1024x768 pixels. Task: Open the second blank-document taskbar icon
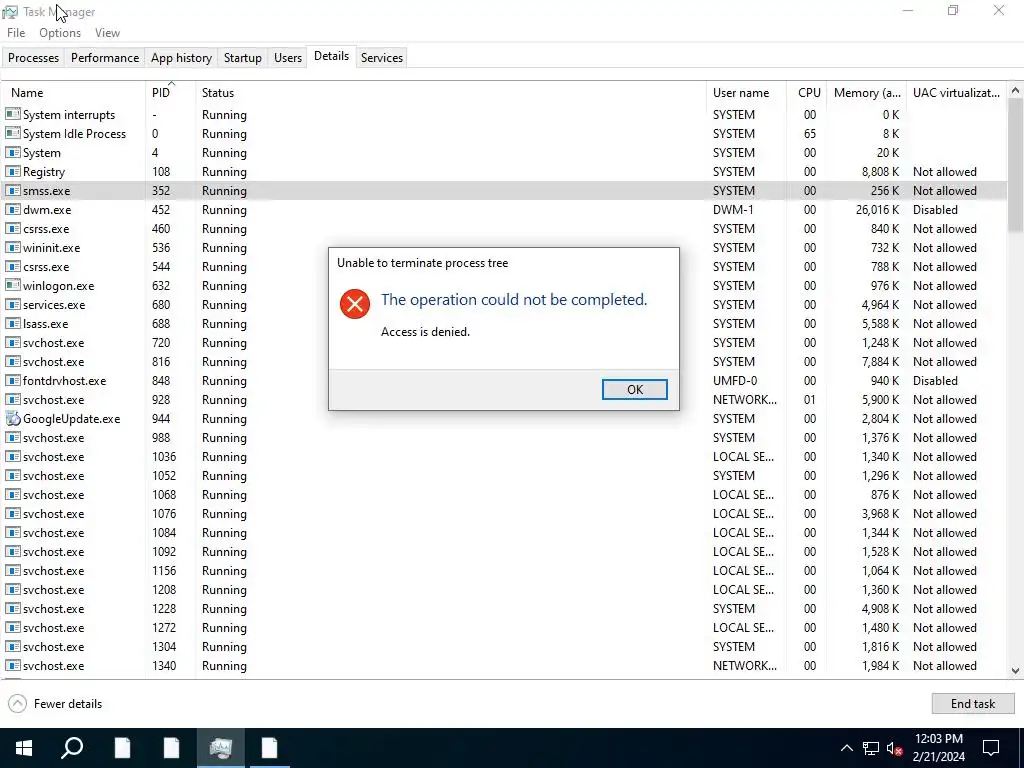coord(171,748)
